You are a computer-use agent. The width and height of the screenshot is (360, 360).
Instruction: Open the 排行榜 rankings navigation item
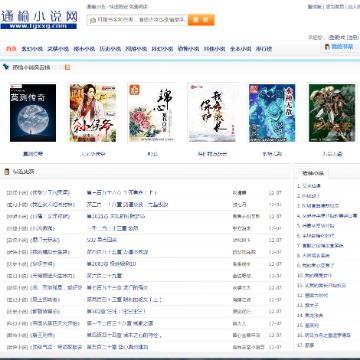click(264, 49)
